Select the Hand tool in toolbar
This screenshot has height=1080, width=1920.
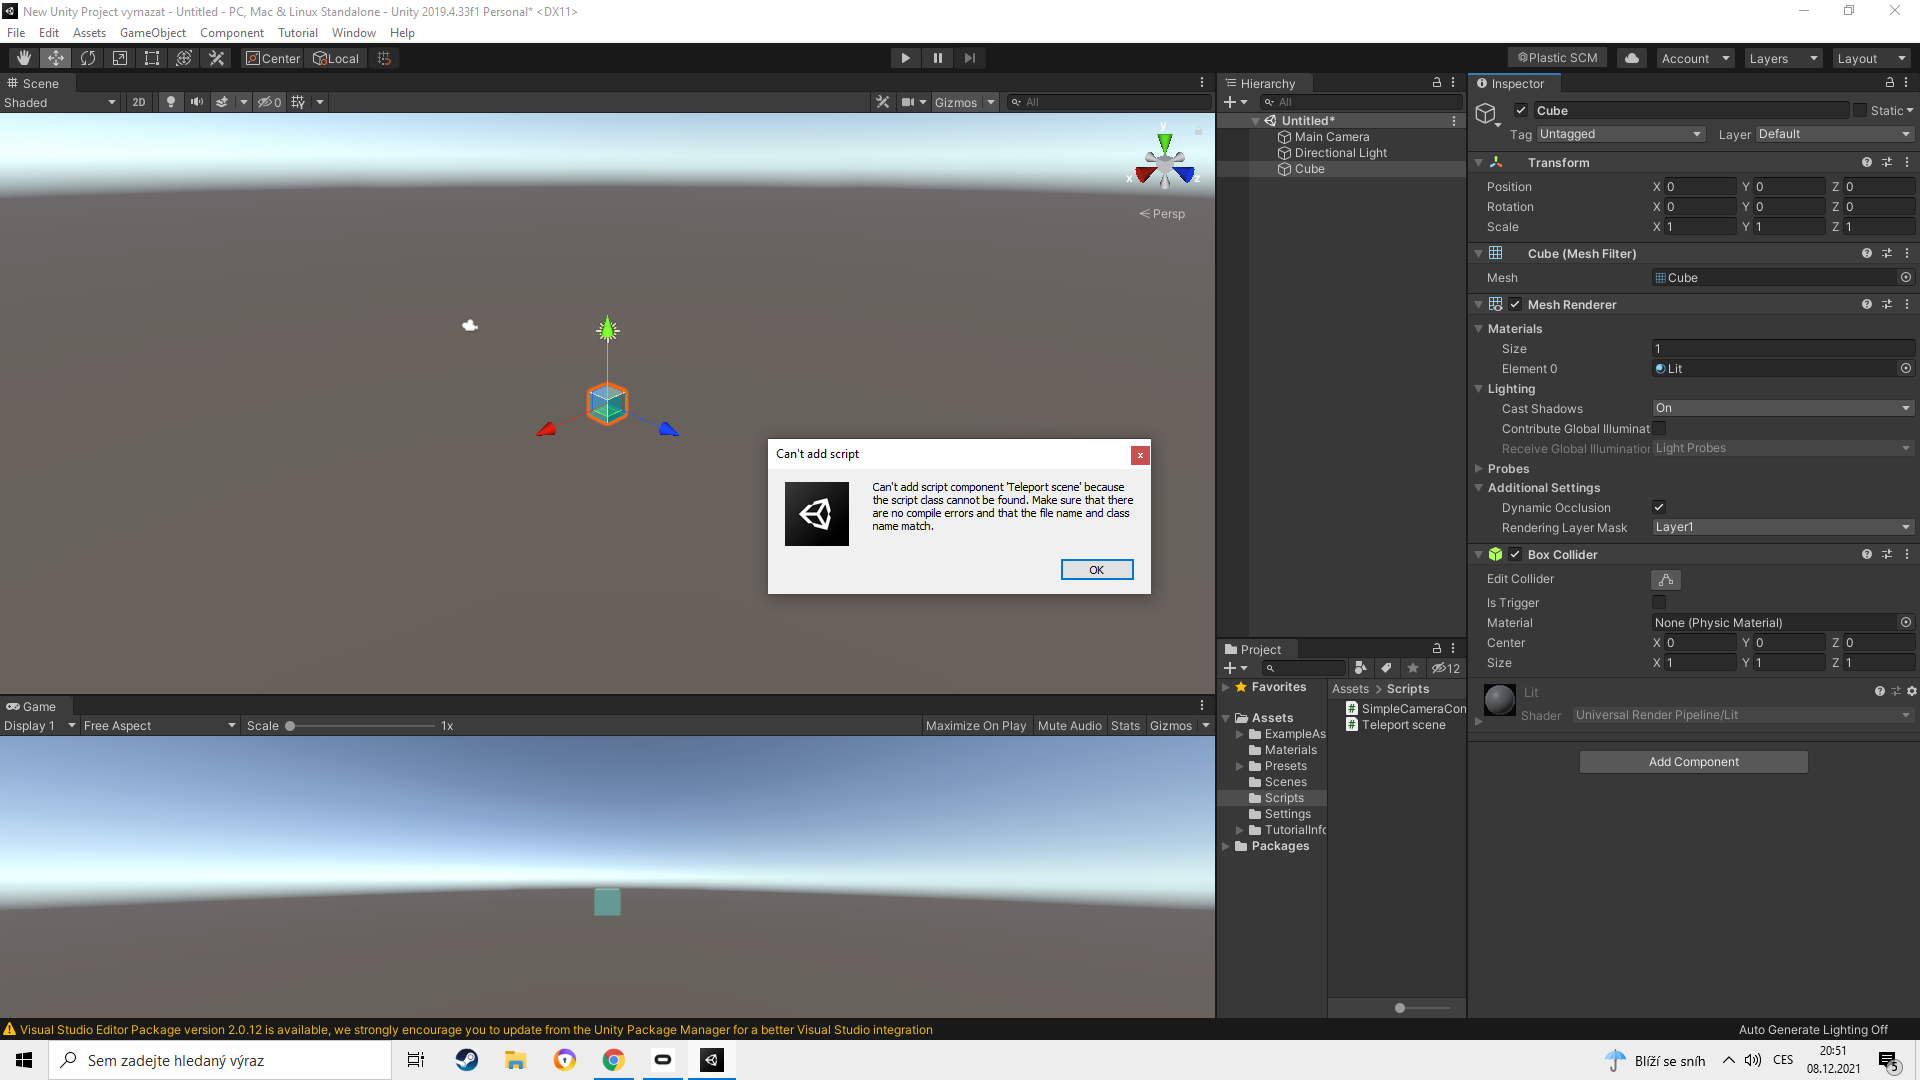(23, 58)
